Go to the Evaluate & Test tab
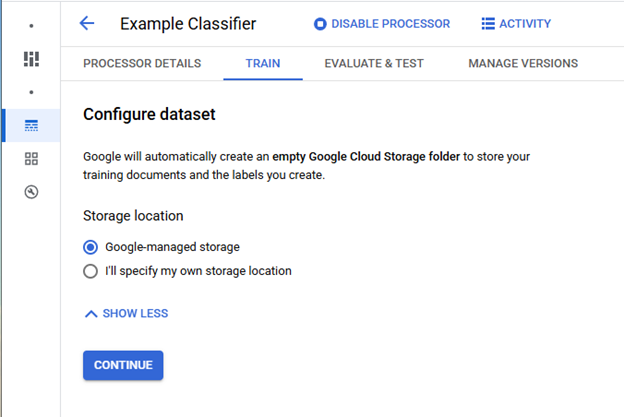Viewport: 624px width, 417px height. (374, 64)
